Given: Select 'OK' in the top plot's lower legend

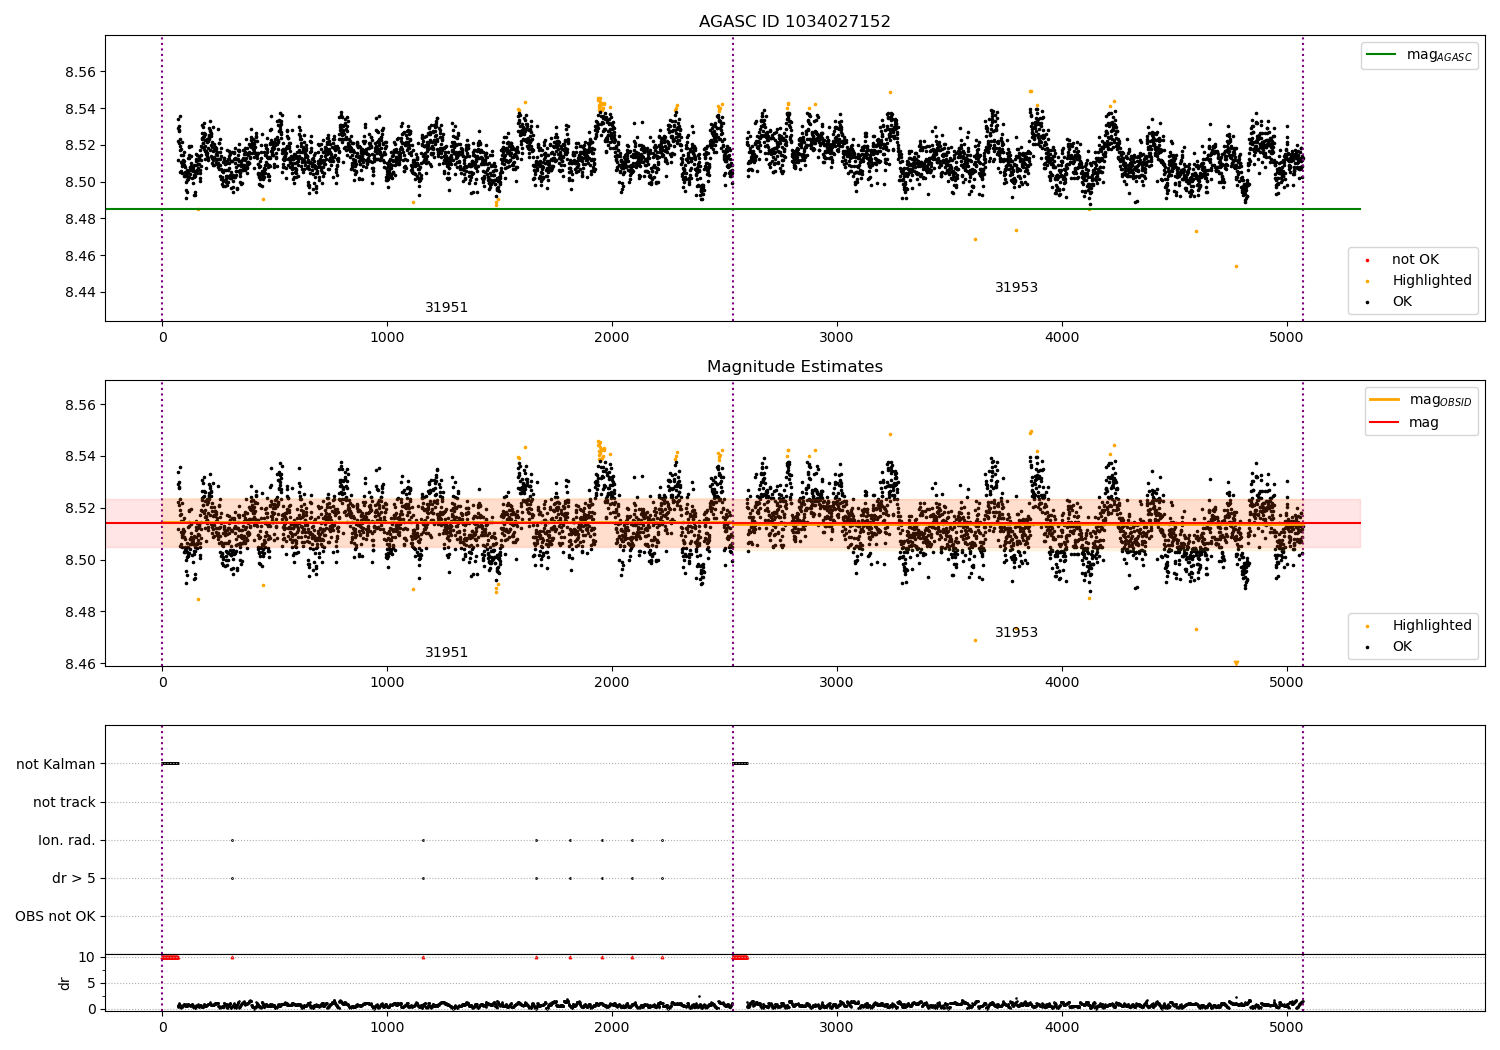Looking at the screenshot, I should click(1402, 302).
